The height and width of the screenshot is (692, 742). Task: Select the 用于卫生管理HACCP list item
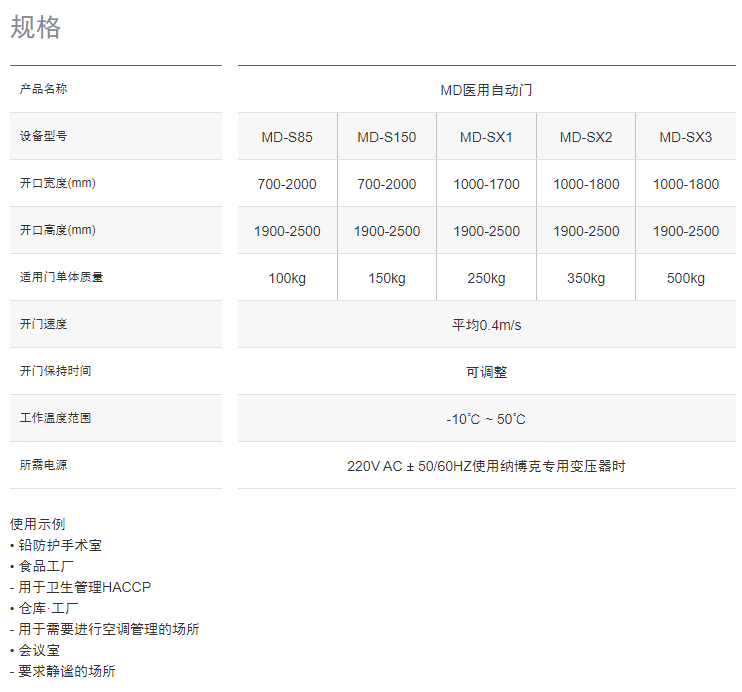[85, 587]
